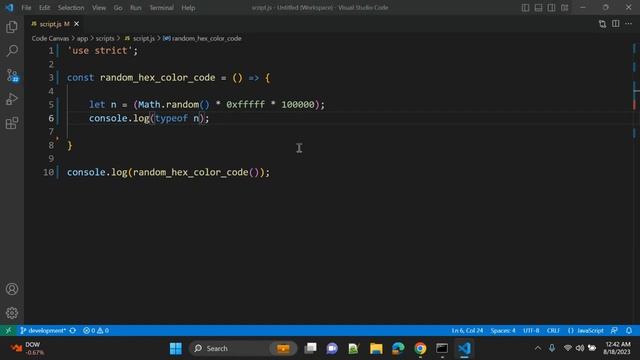Open the Go menu
The image size is (640, 360).
[118, 8]
